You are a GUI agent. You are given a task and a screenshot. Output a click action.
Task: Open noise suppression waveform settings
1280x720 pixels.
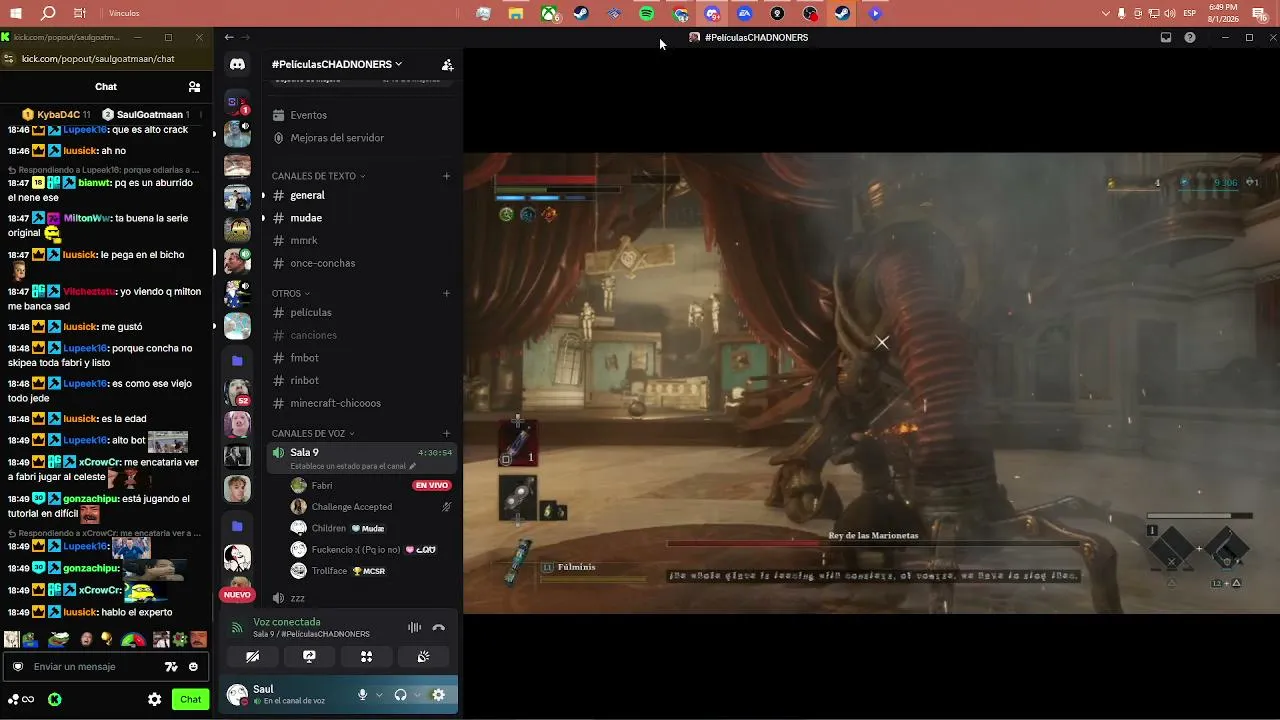(414, 627)
